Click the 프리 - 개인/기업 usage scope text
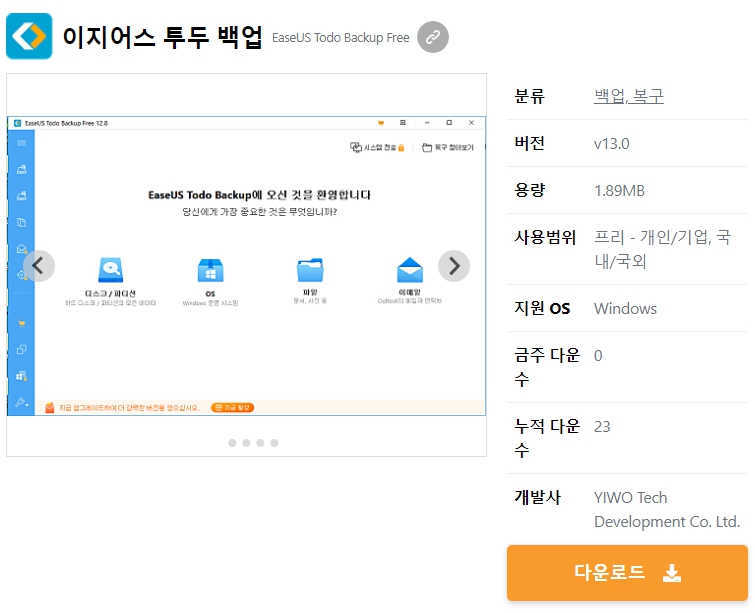This screenshot has width=755, height=613. [663, 249]
